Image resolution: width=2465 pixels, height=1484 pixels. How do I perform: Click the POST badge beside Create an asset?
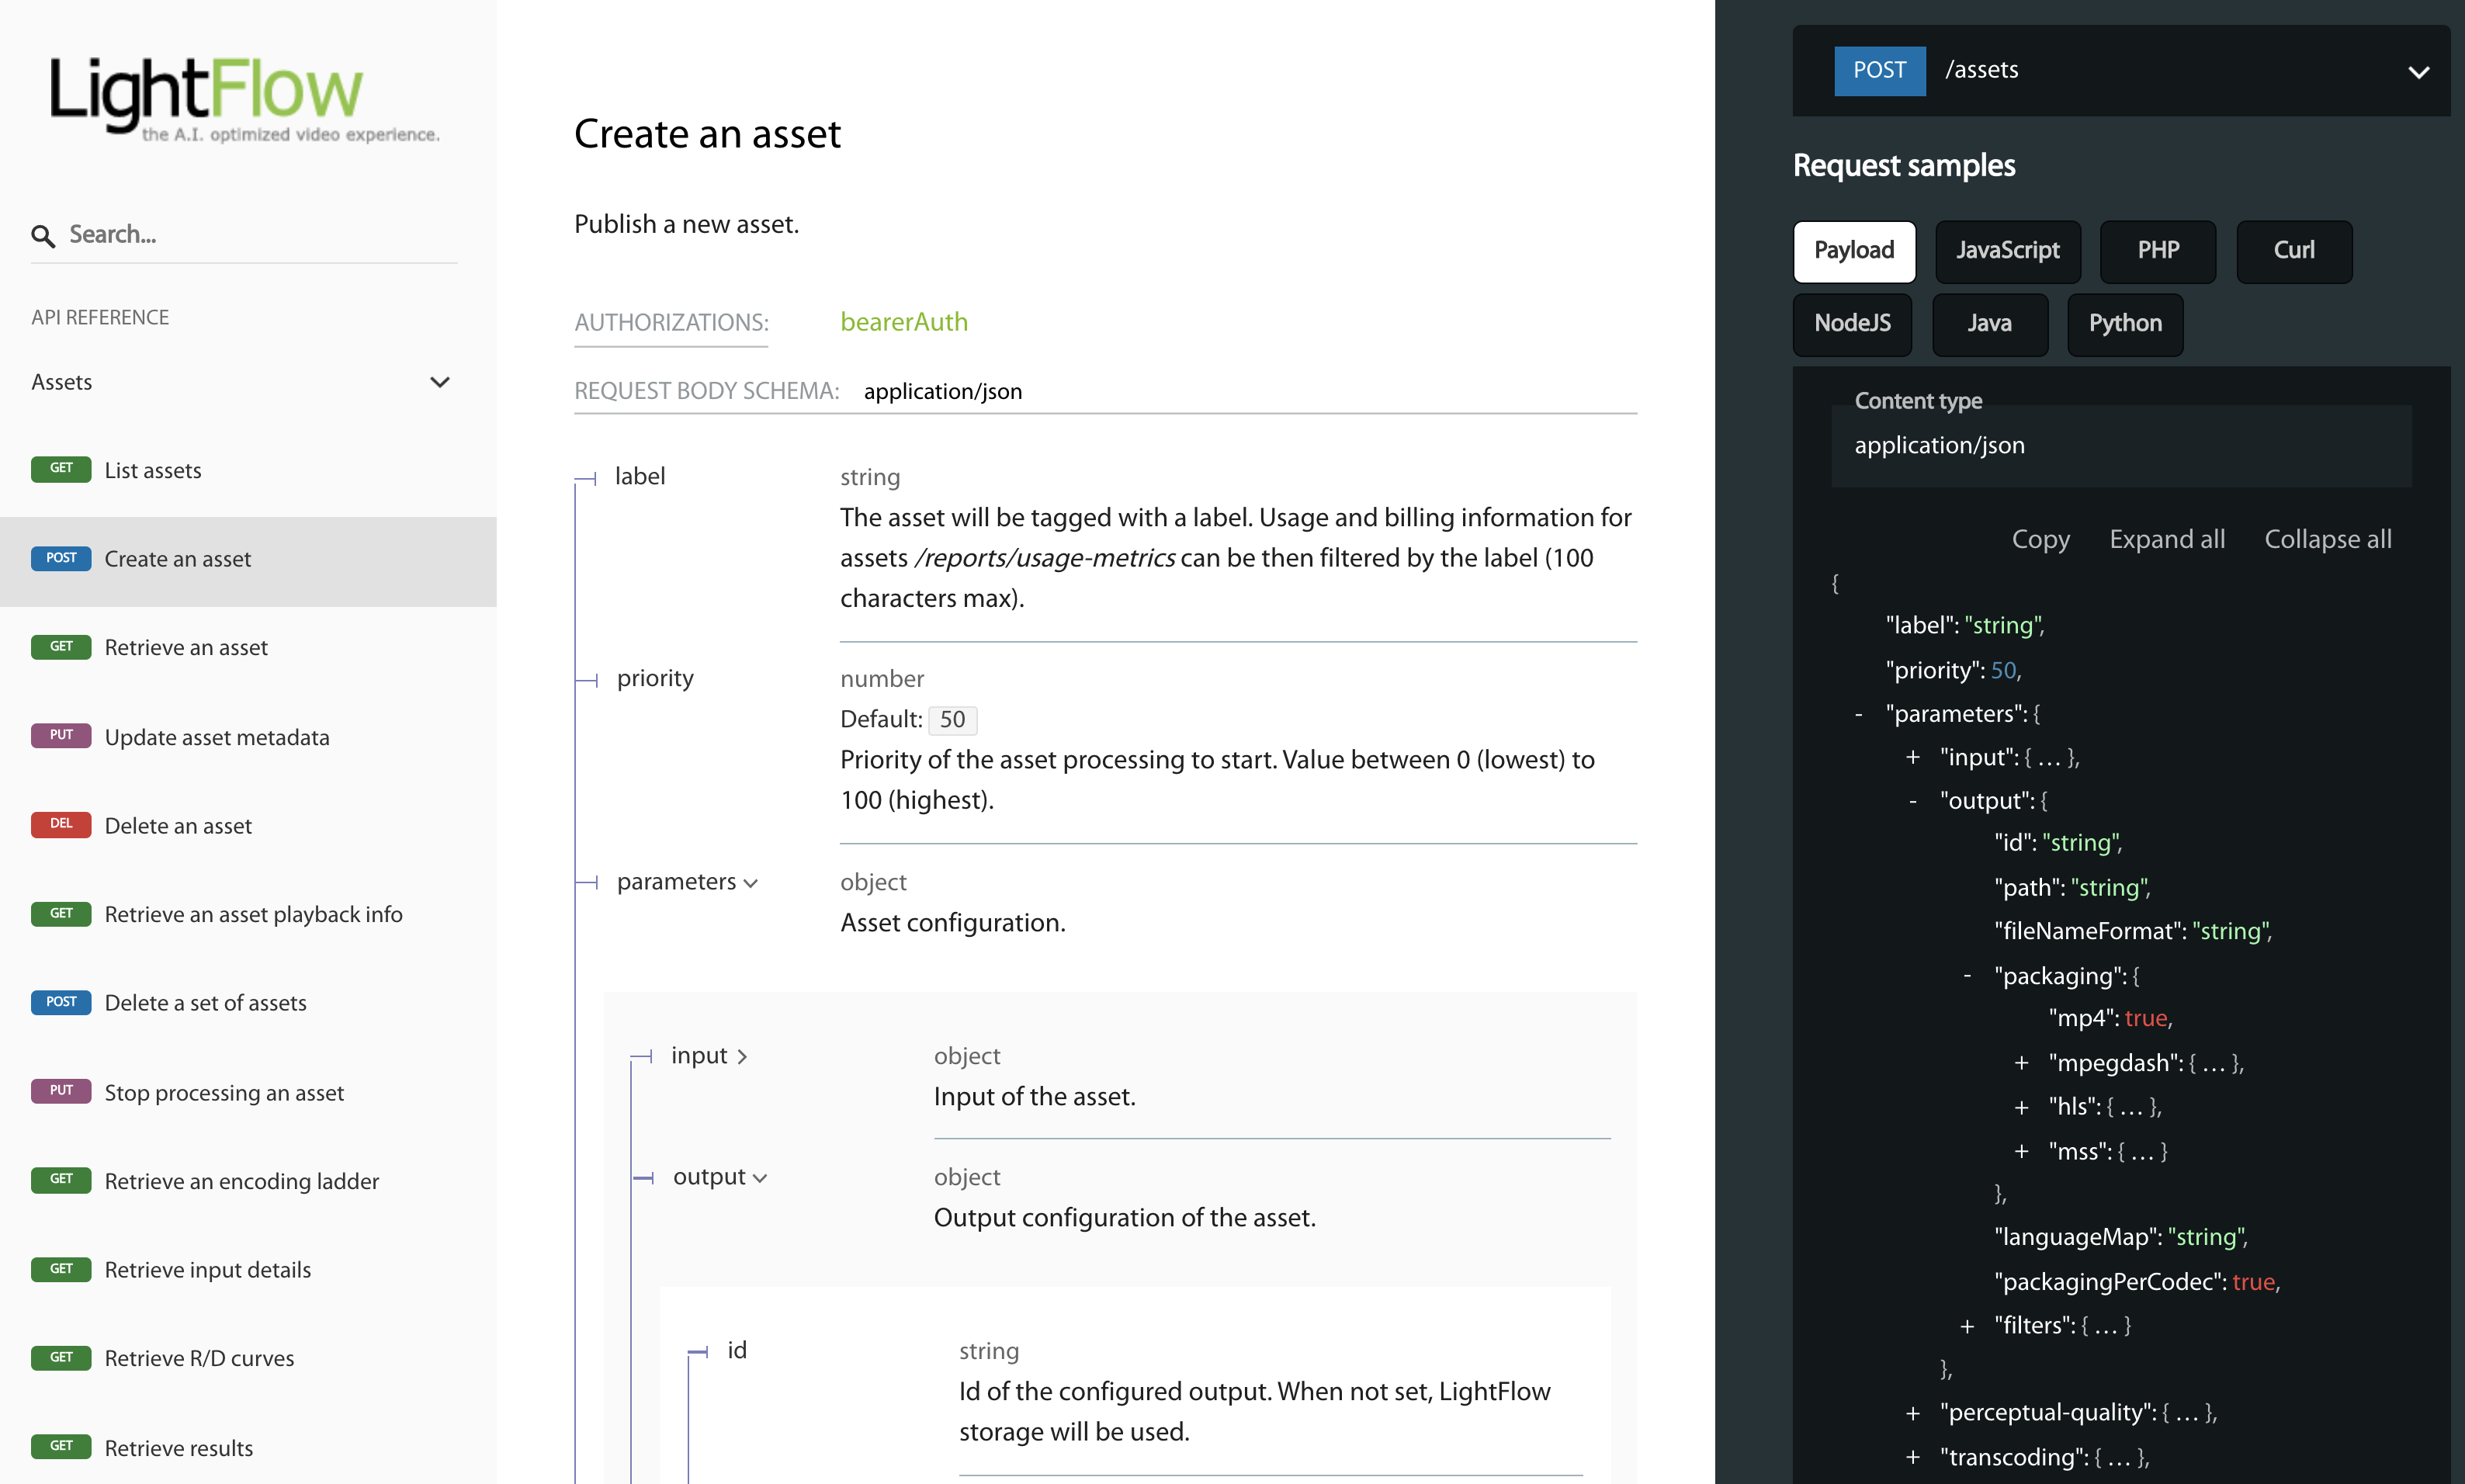pos(61,558)
